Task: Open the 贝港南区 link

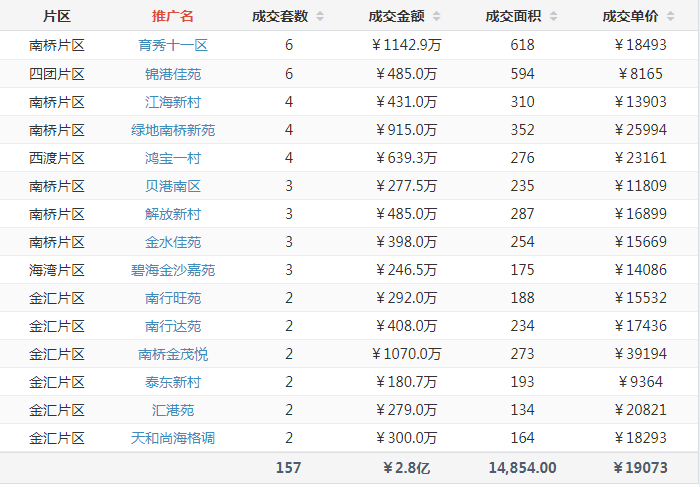Action: (x=173, y=186)
